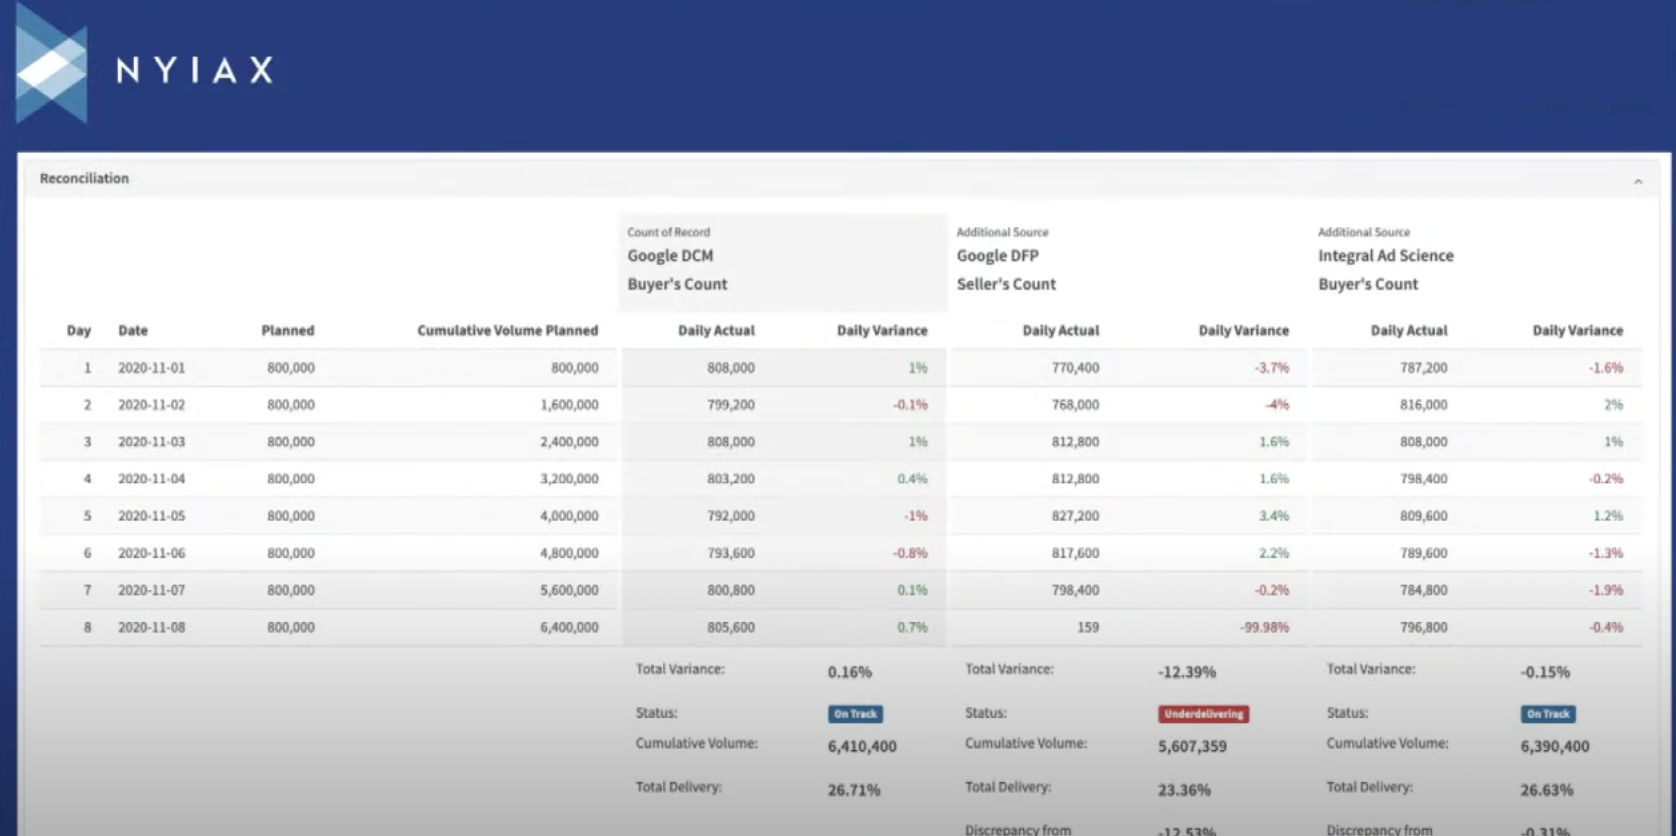Screen dimensions: 1676x836
Task: Click cumulative planned value 2,400,000
Action: tap(569, 442)
